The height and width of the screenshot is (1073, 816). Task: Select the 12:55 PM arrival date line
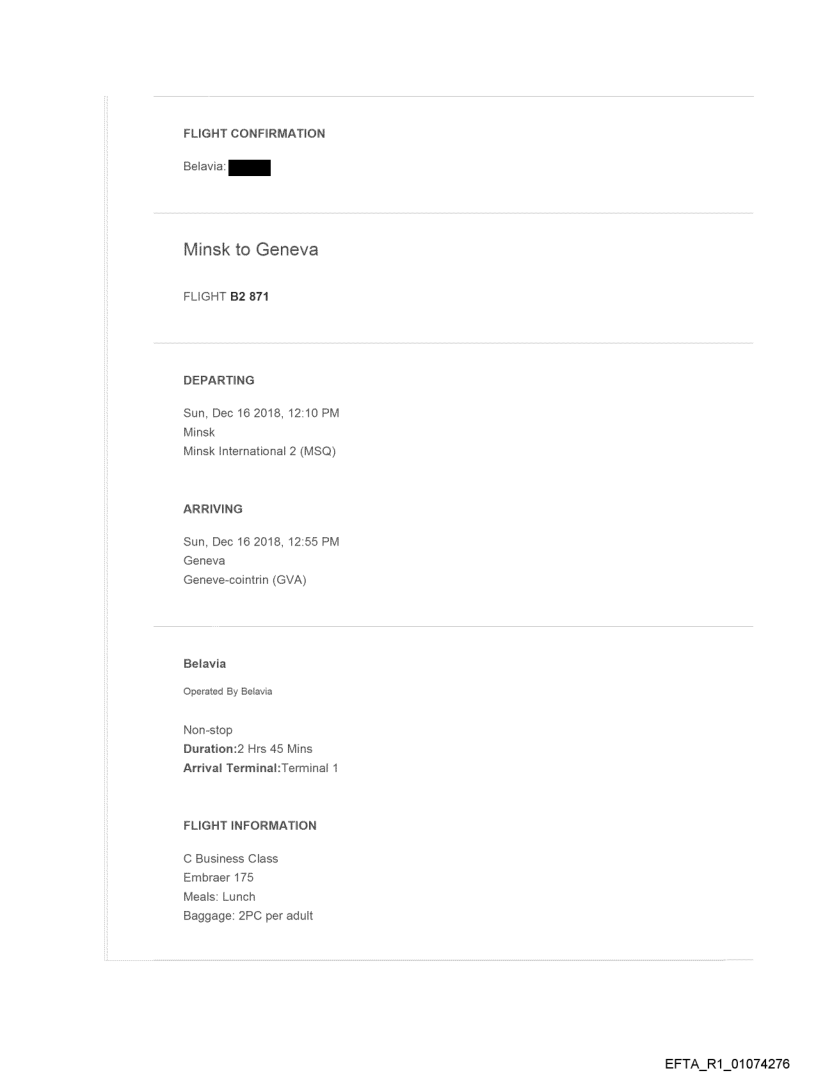[260, 542]
